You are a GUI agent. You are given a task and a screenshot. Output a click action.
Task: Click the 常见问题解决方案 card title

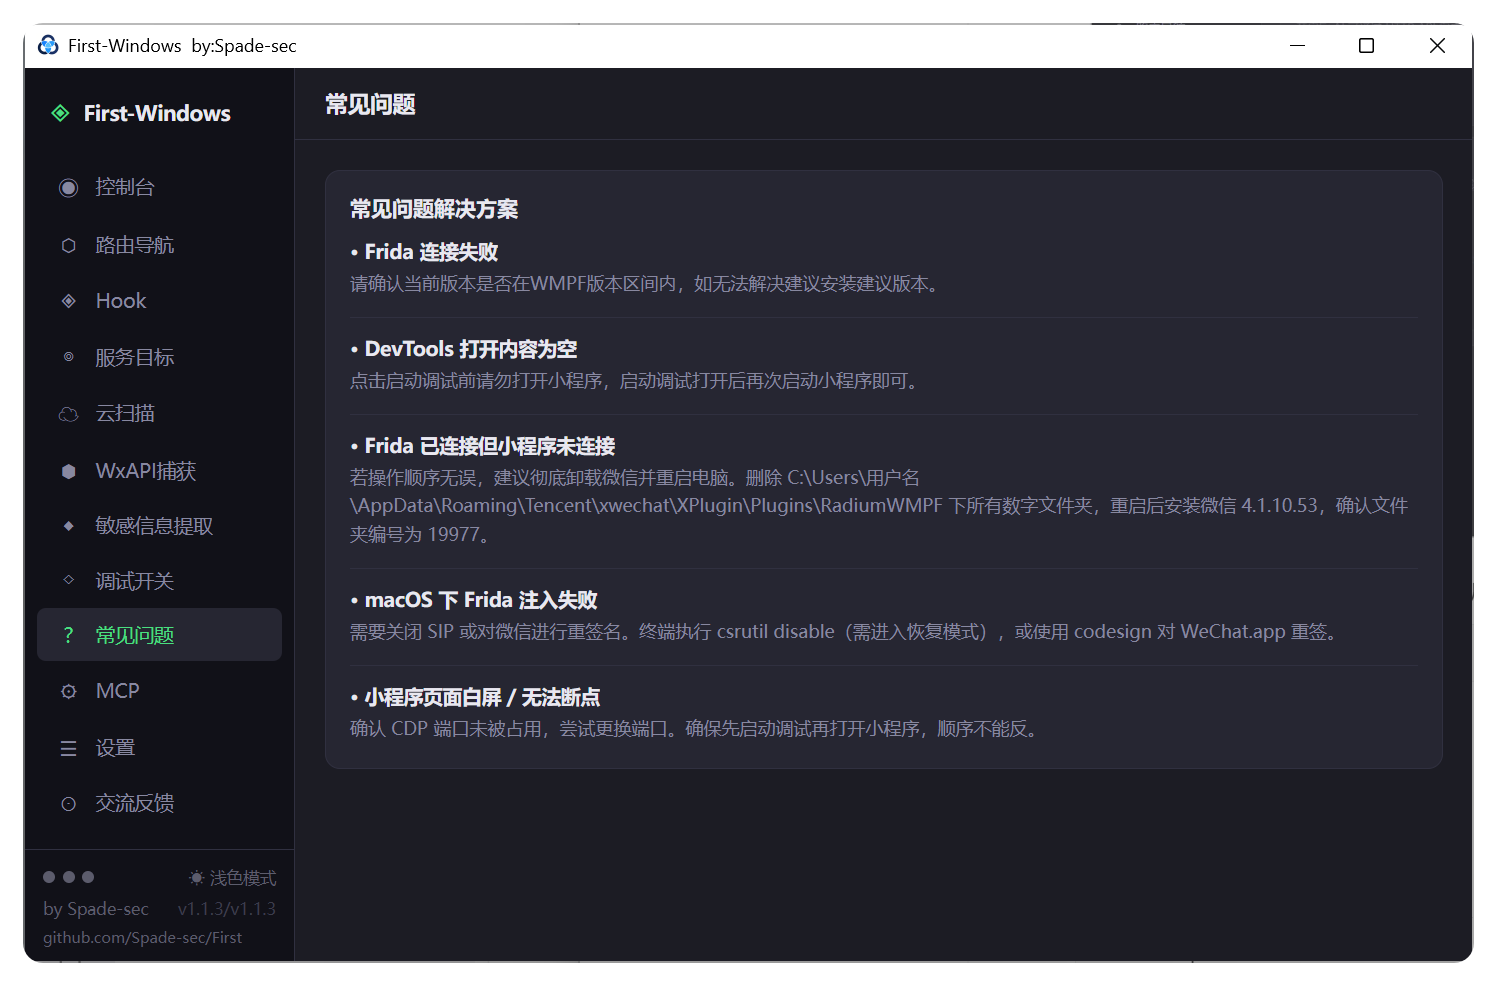click(x=434, y=209)
